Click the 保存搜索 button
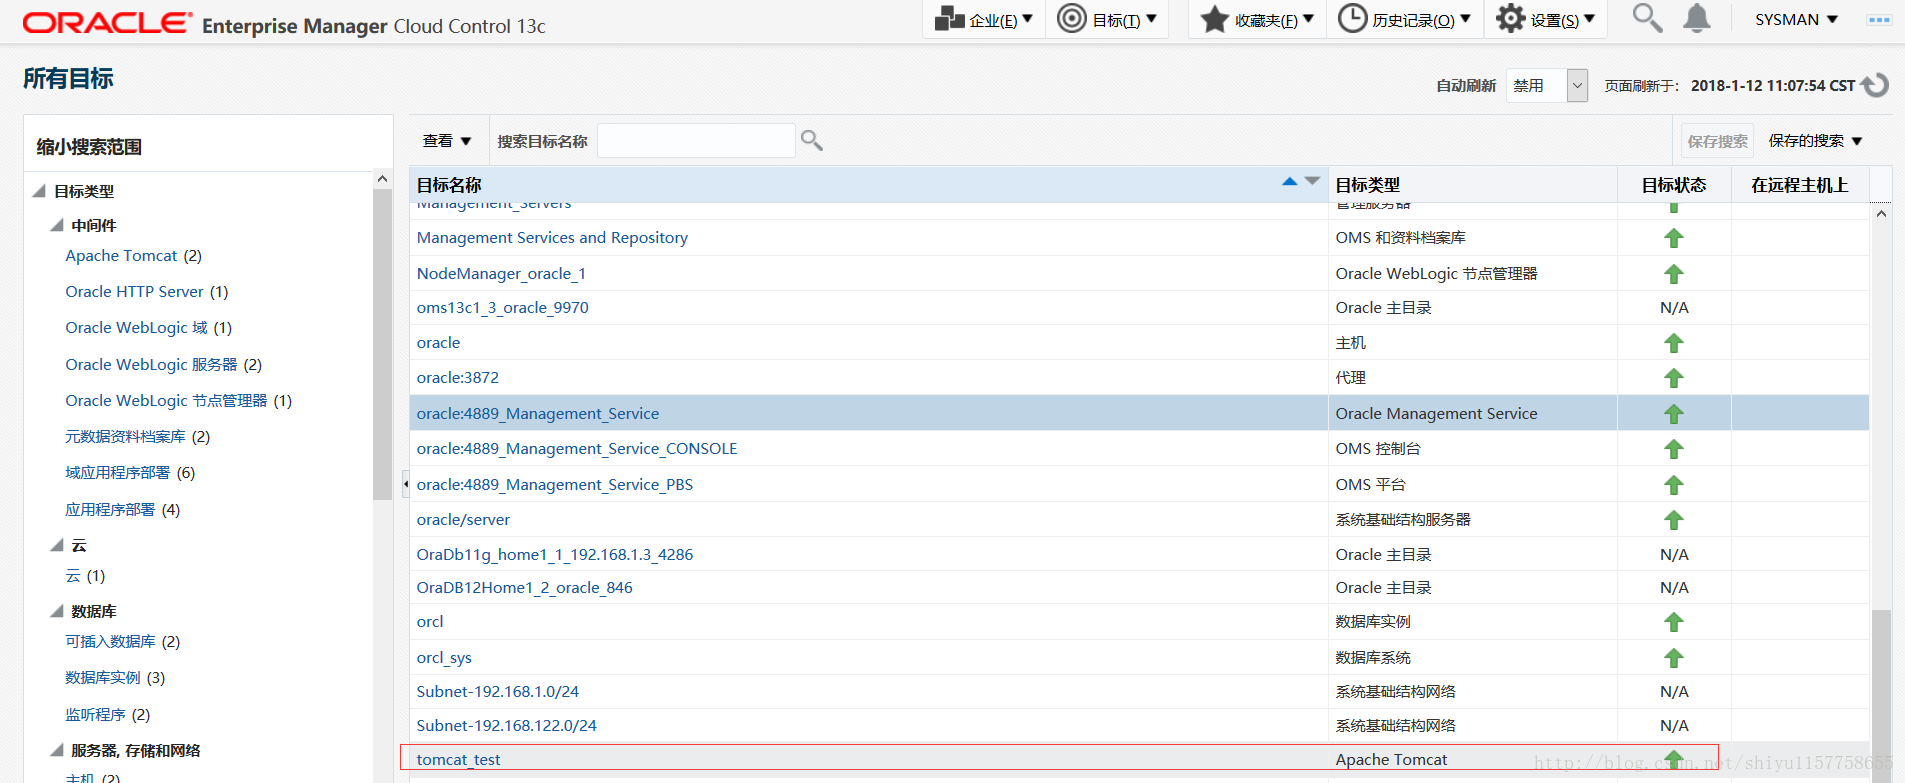The image size is (1905, 783). coord(1717,141)
